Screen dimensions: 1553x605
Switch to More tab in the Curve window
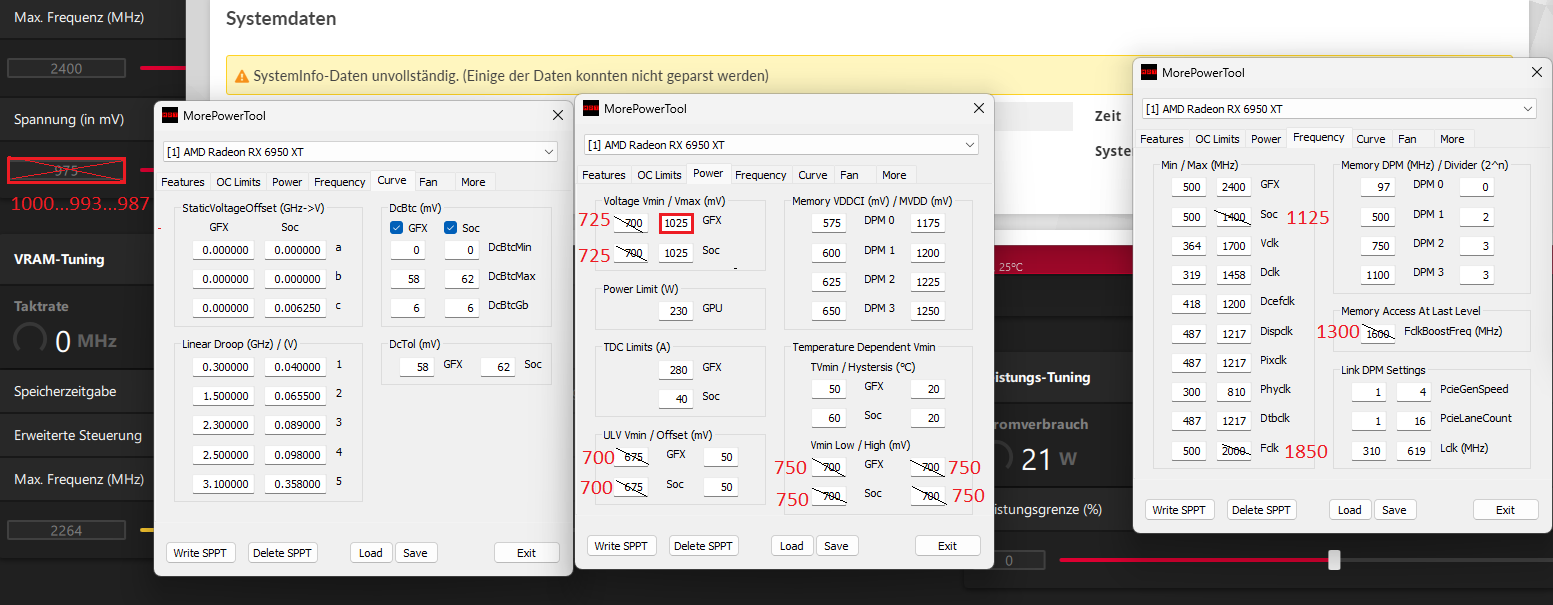[473, 182]
